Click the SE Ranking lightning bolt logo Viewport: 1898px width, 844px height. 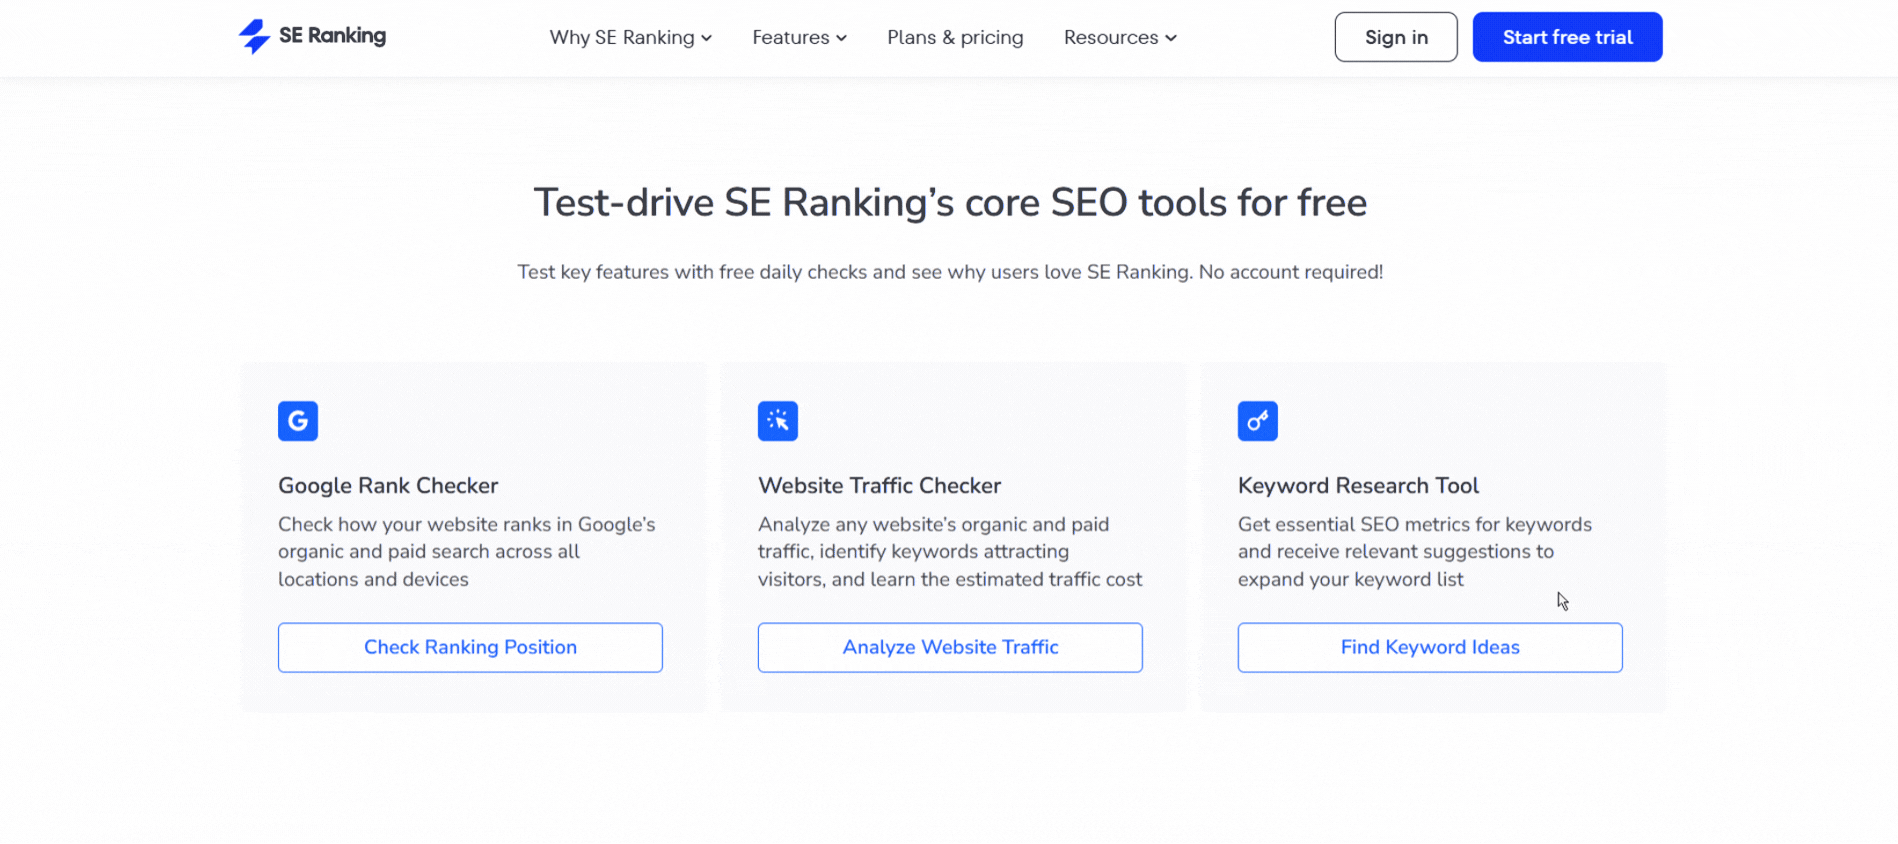254,36
